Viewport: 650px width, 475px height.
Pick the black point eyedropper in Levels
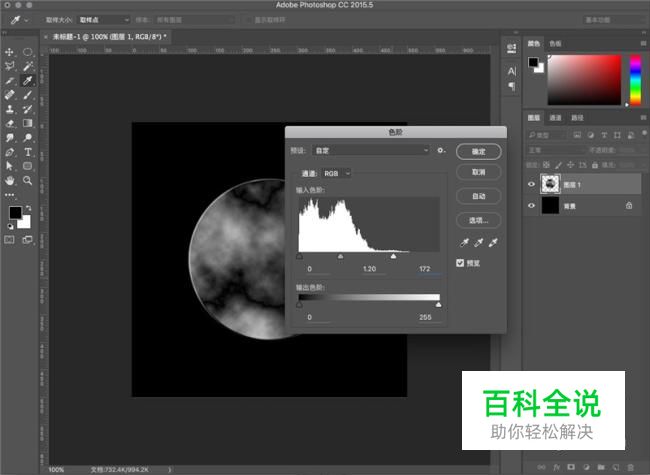click(464, 242)
